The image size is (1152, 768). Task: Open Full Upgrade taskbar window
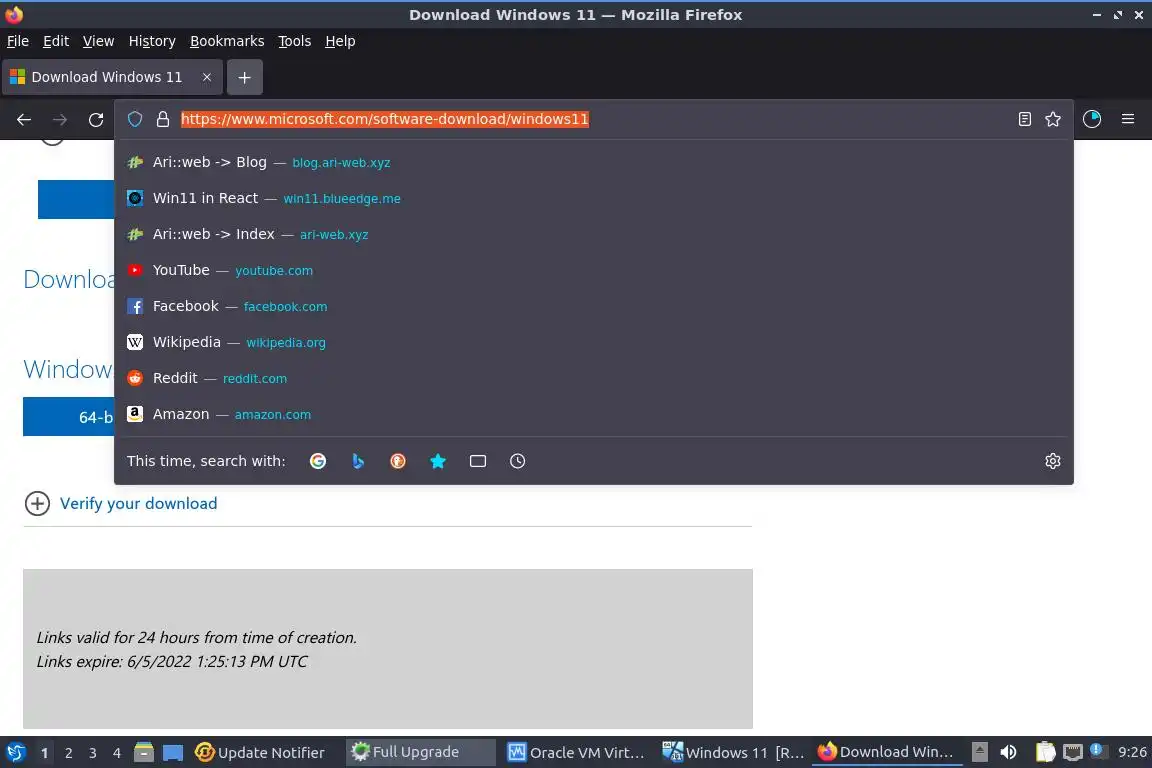(421, 752)
